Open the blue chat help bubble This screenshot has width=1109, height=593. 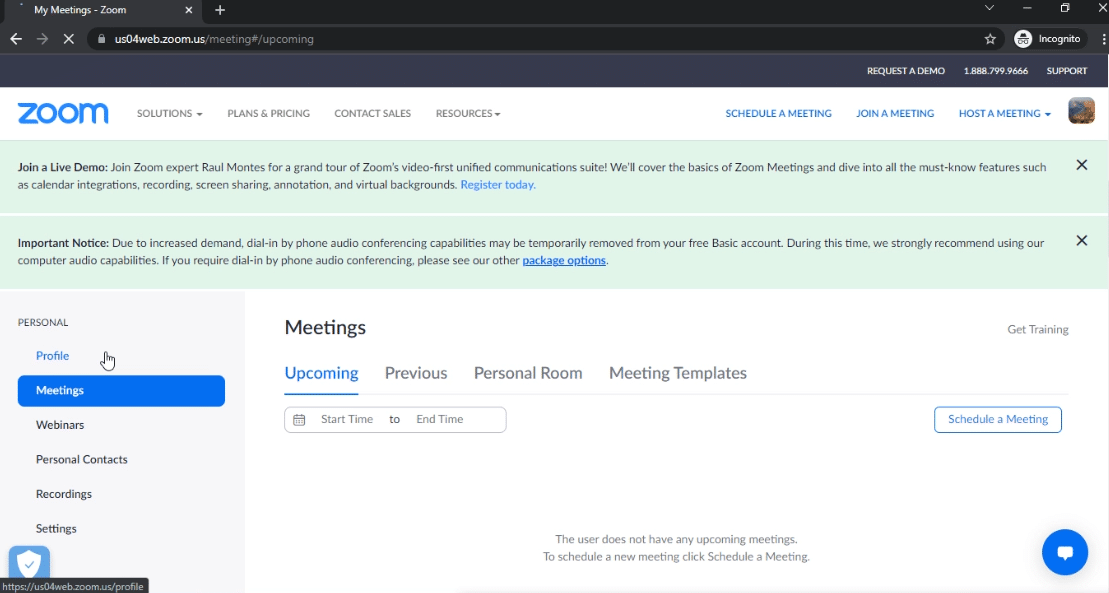(1064, 552)
